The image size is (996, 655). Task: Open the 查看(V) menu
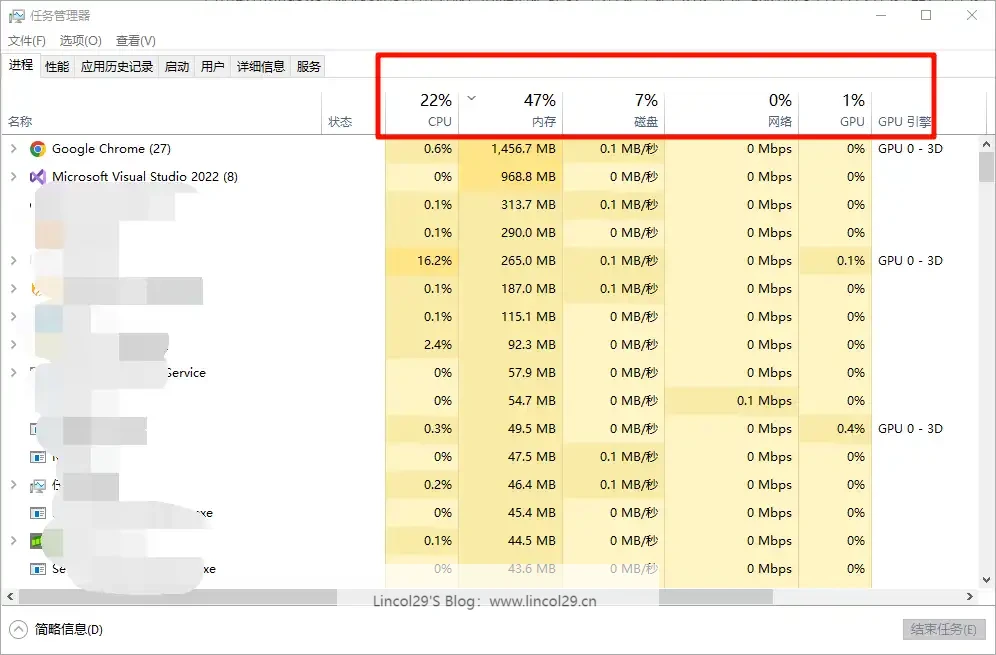tap(135, 41)
